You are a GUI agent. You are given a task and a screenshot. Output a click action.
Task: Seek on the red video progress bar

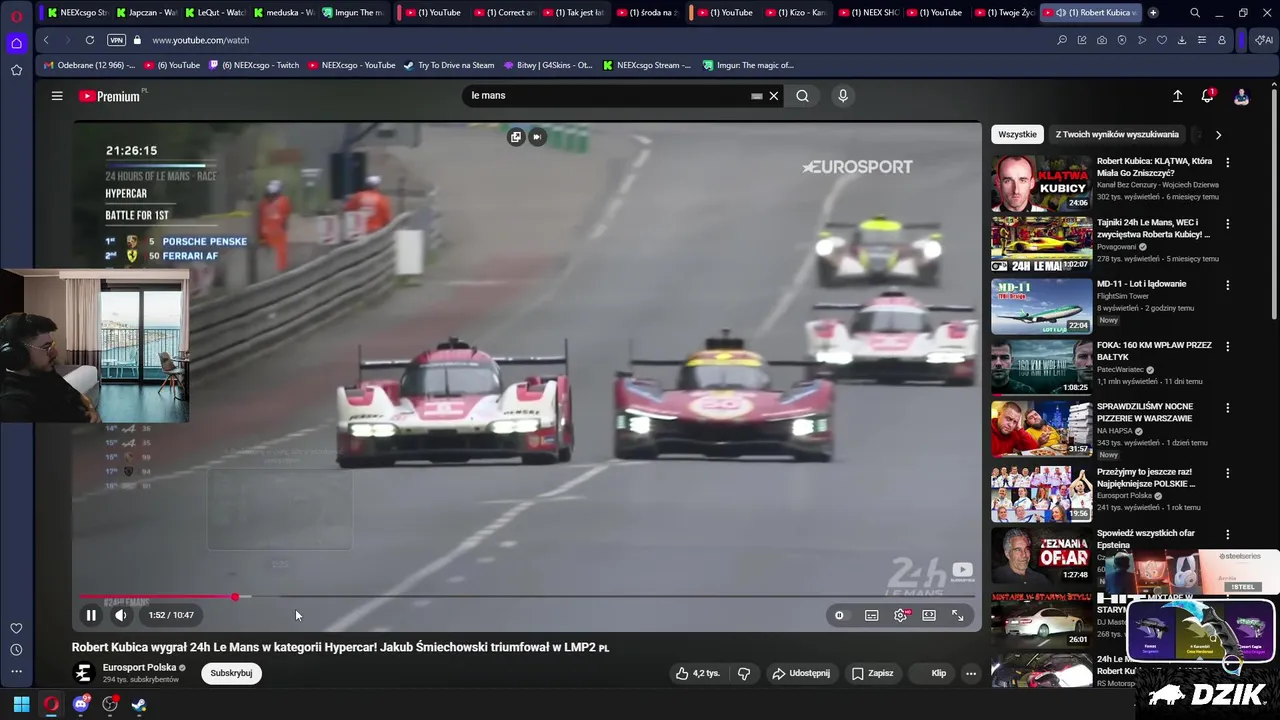527,597
